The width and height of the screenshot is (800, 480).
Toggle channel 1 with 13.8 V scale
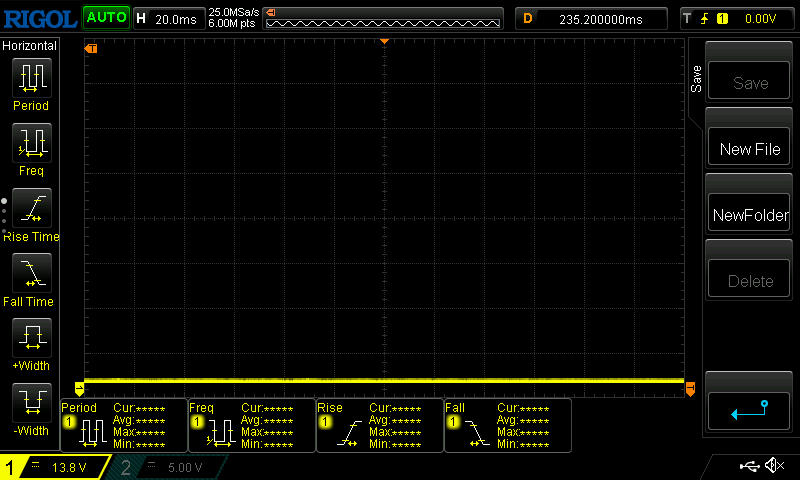55,467
